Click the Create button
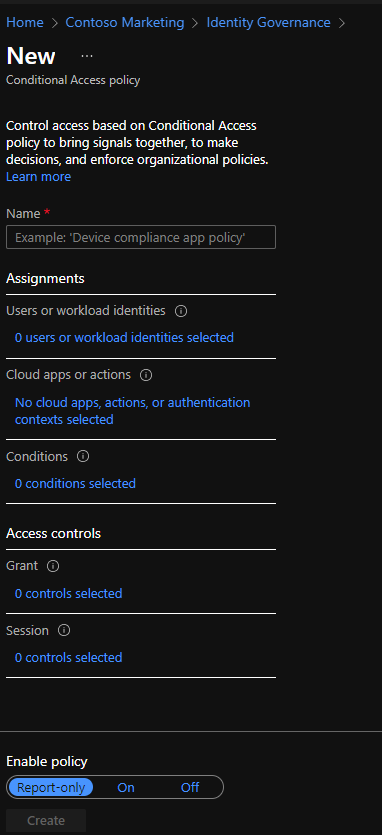The image size is (382, 835). click(46, 821)
